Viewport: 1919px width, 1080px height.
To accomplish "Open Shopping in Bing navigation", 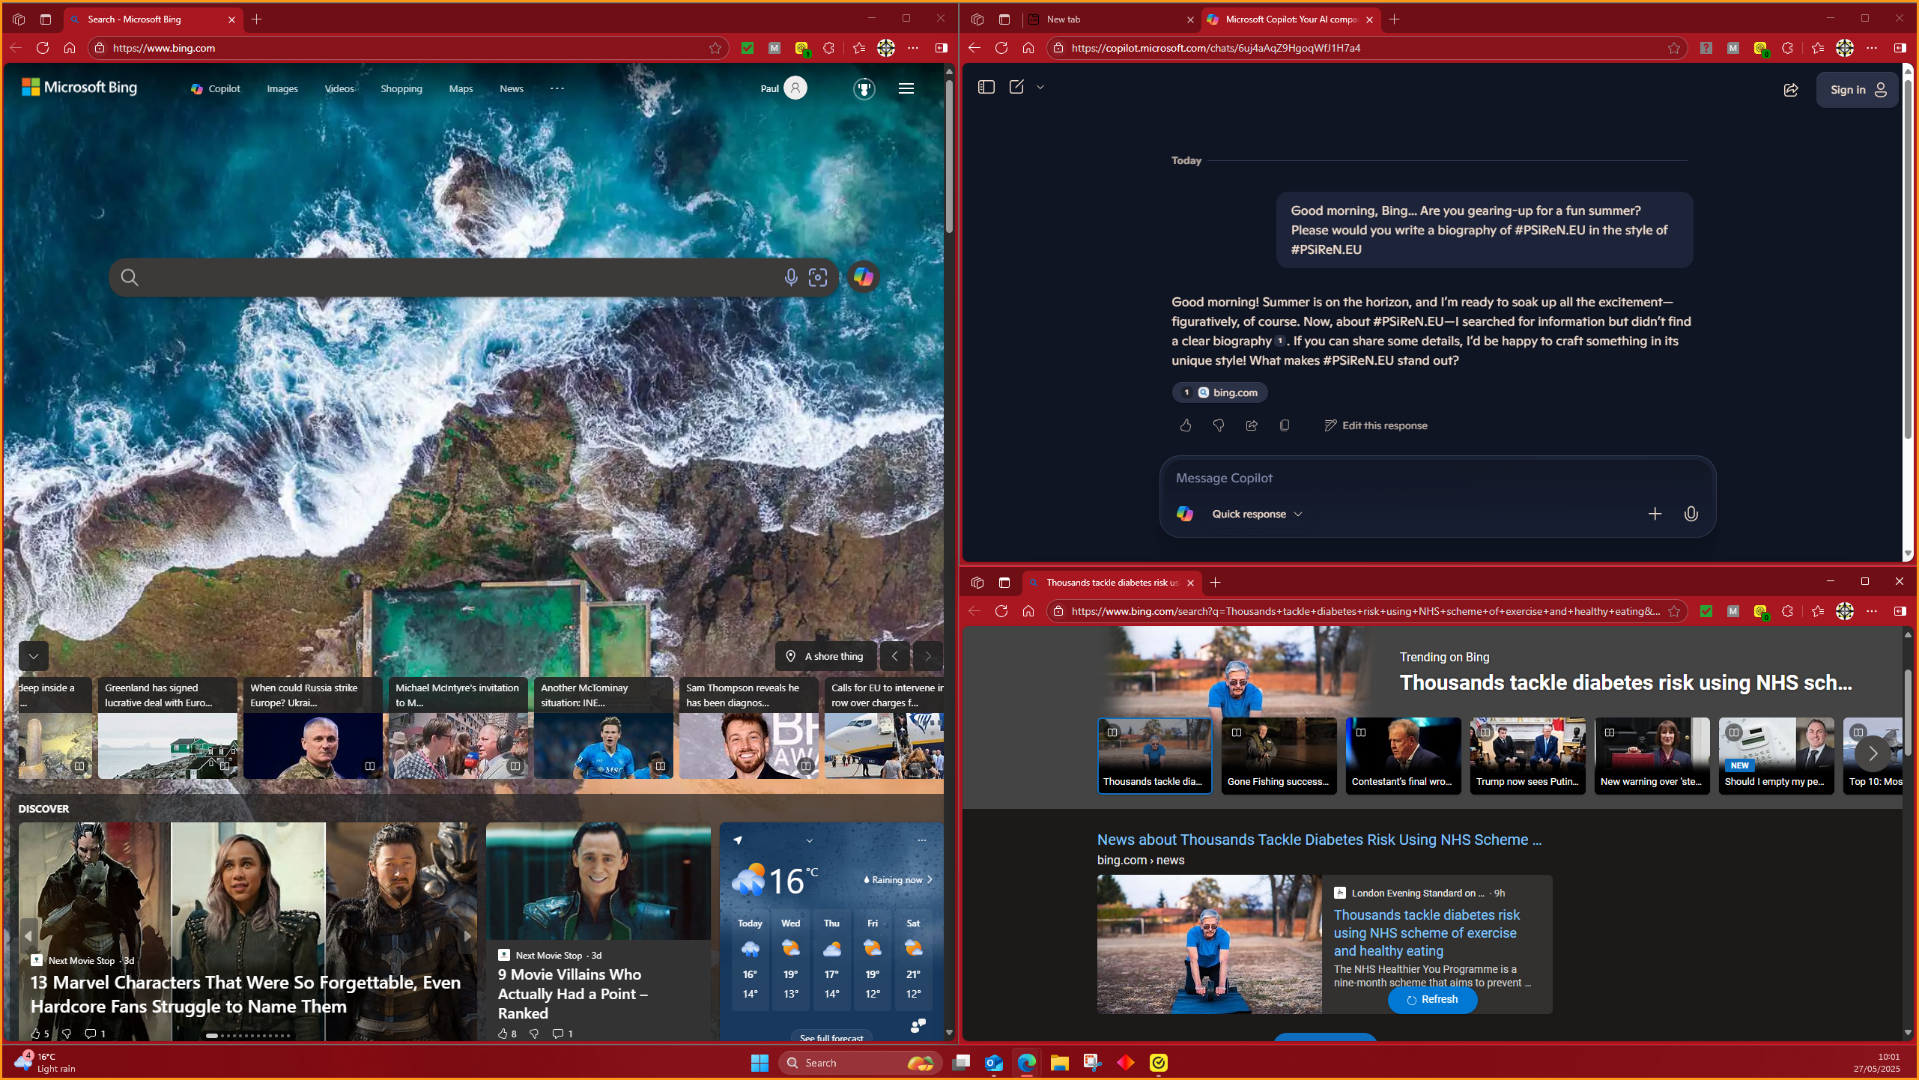I will pos(401,89).
